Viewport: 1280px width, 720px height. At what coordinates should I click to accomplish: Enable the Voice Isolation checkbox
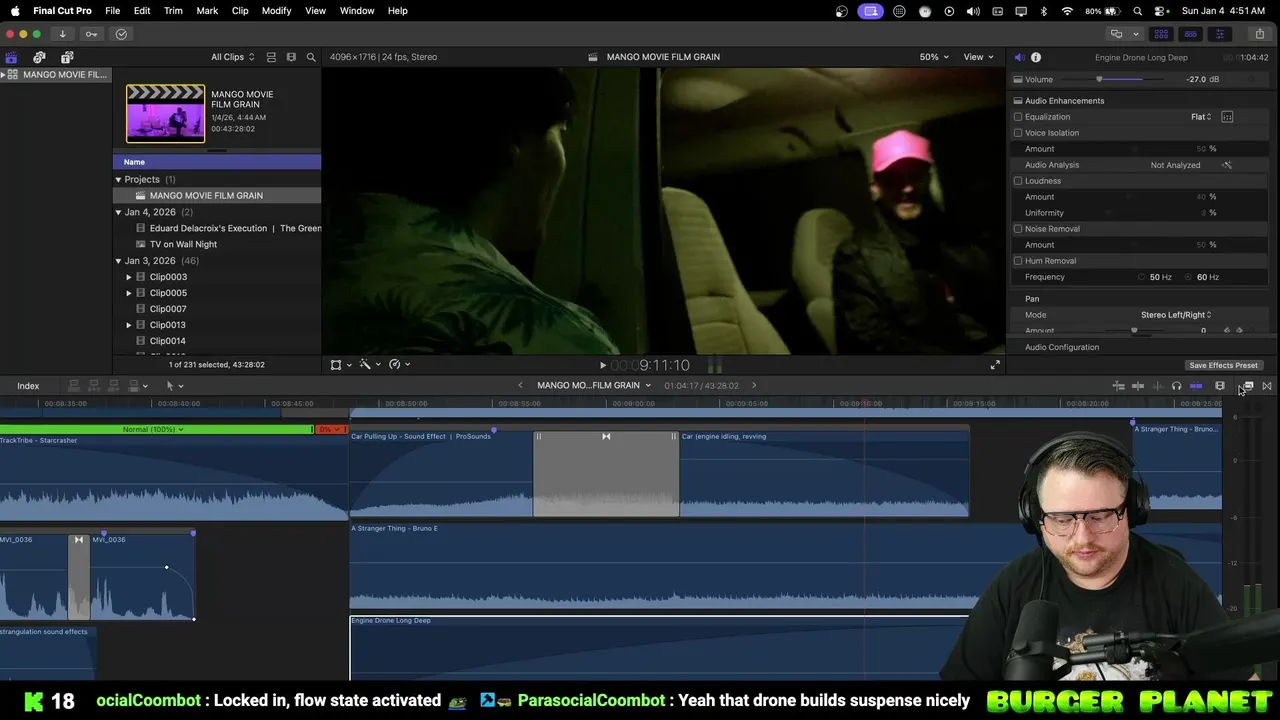click(1018, 133)
